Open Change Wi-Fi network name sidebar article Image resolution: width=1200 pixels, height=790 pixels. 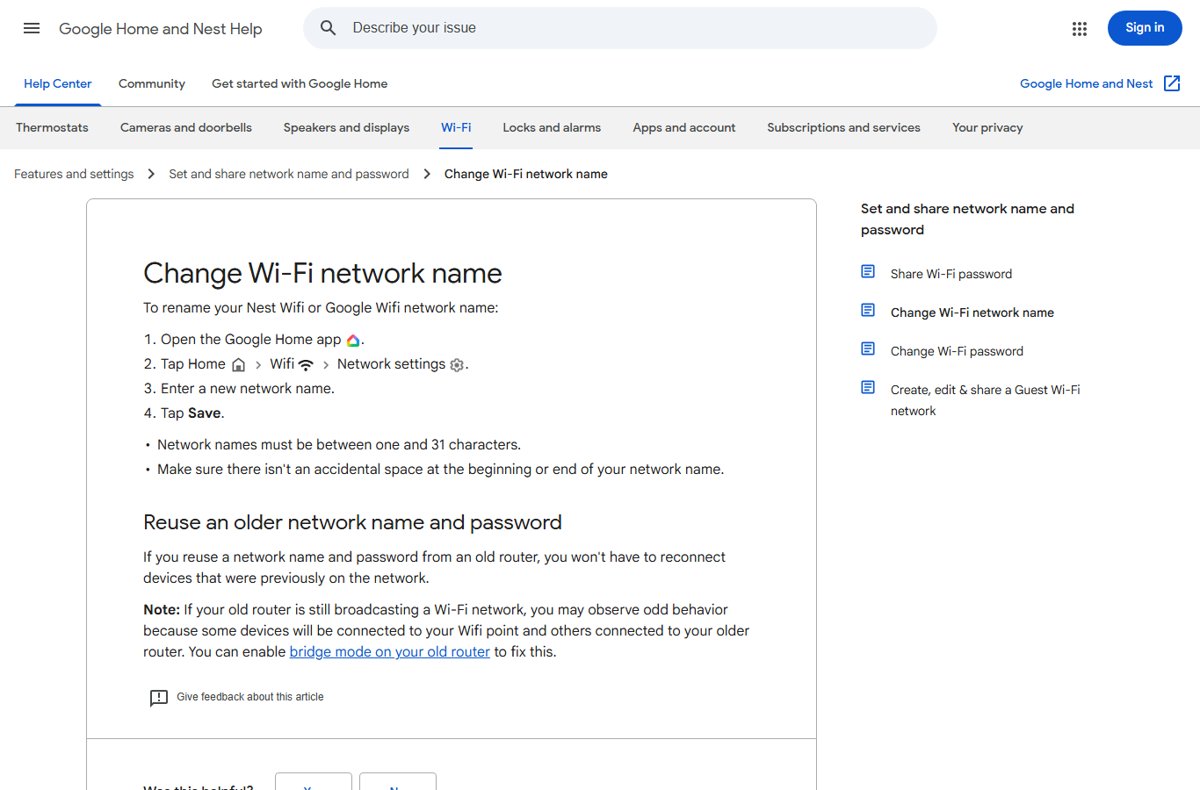click(x=972, y=313)
